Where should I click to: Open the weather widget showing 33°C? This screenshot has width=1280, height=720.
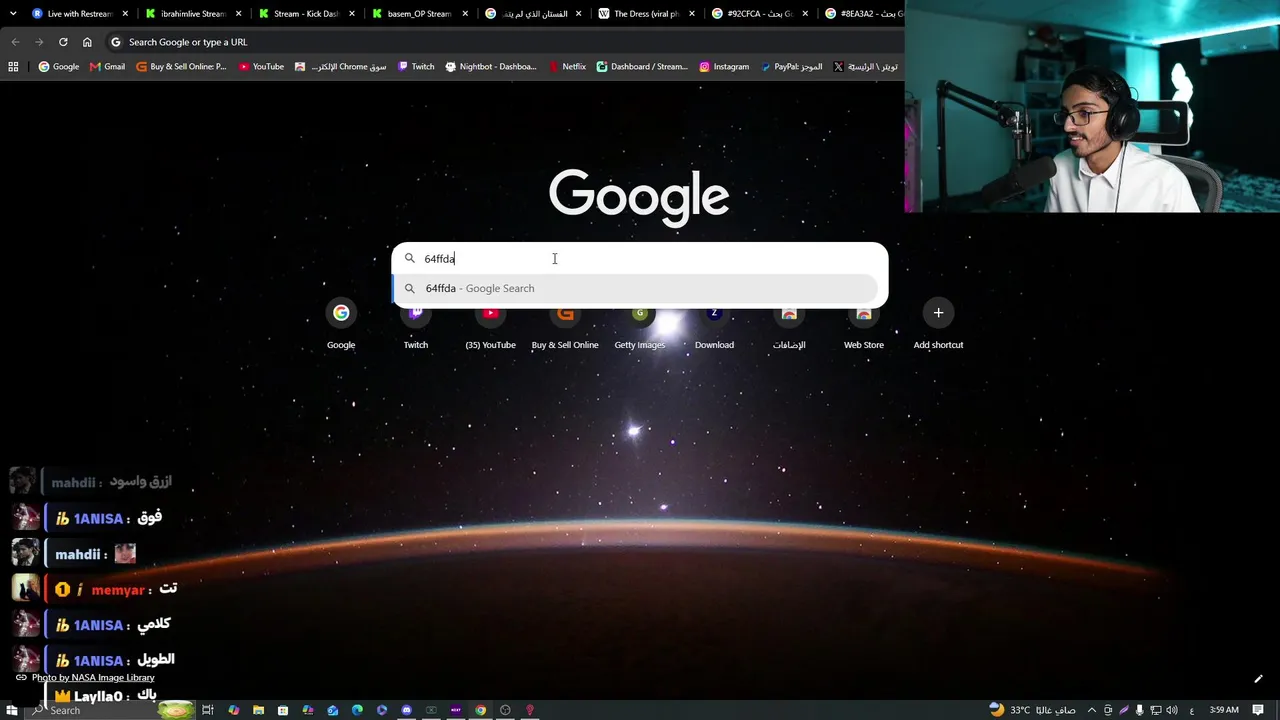(1031, 710)
